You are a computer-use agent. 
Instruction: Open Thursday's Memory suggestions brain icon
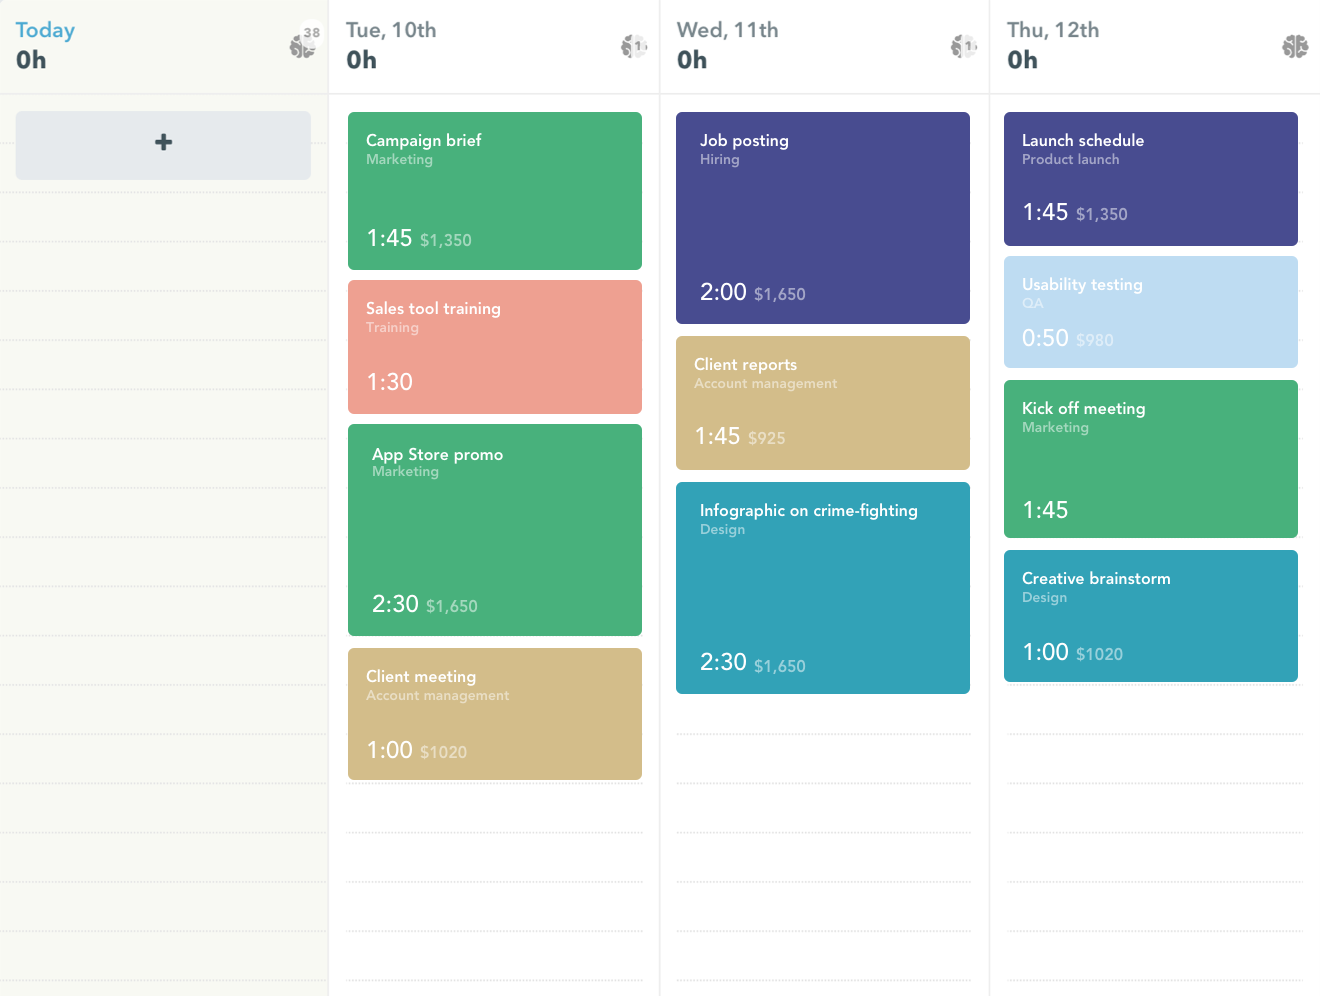[x=1294, y=45]
